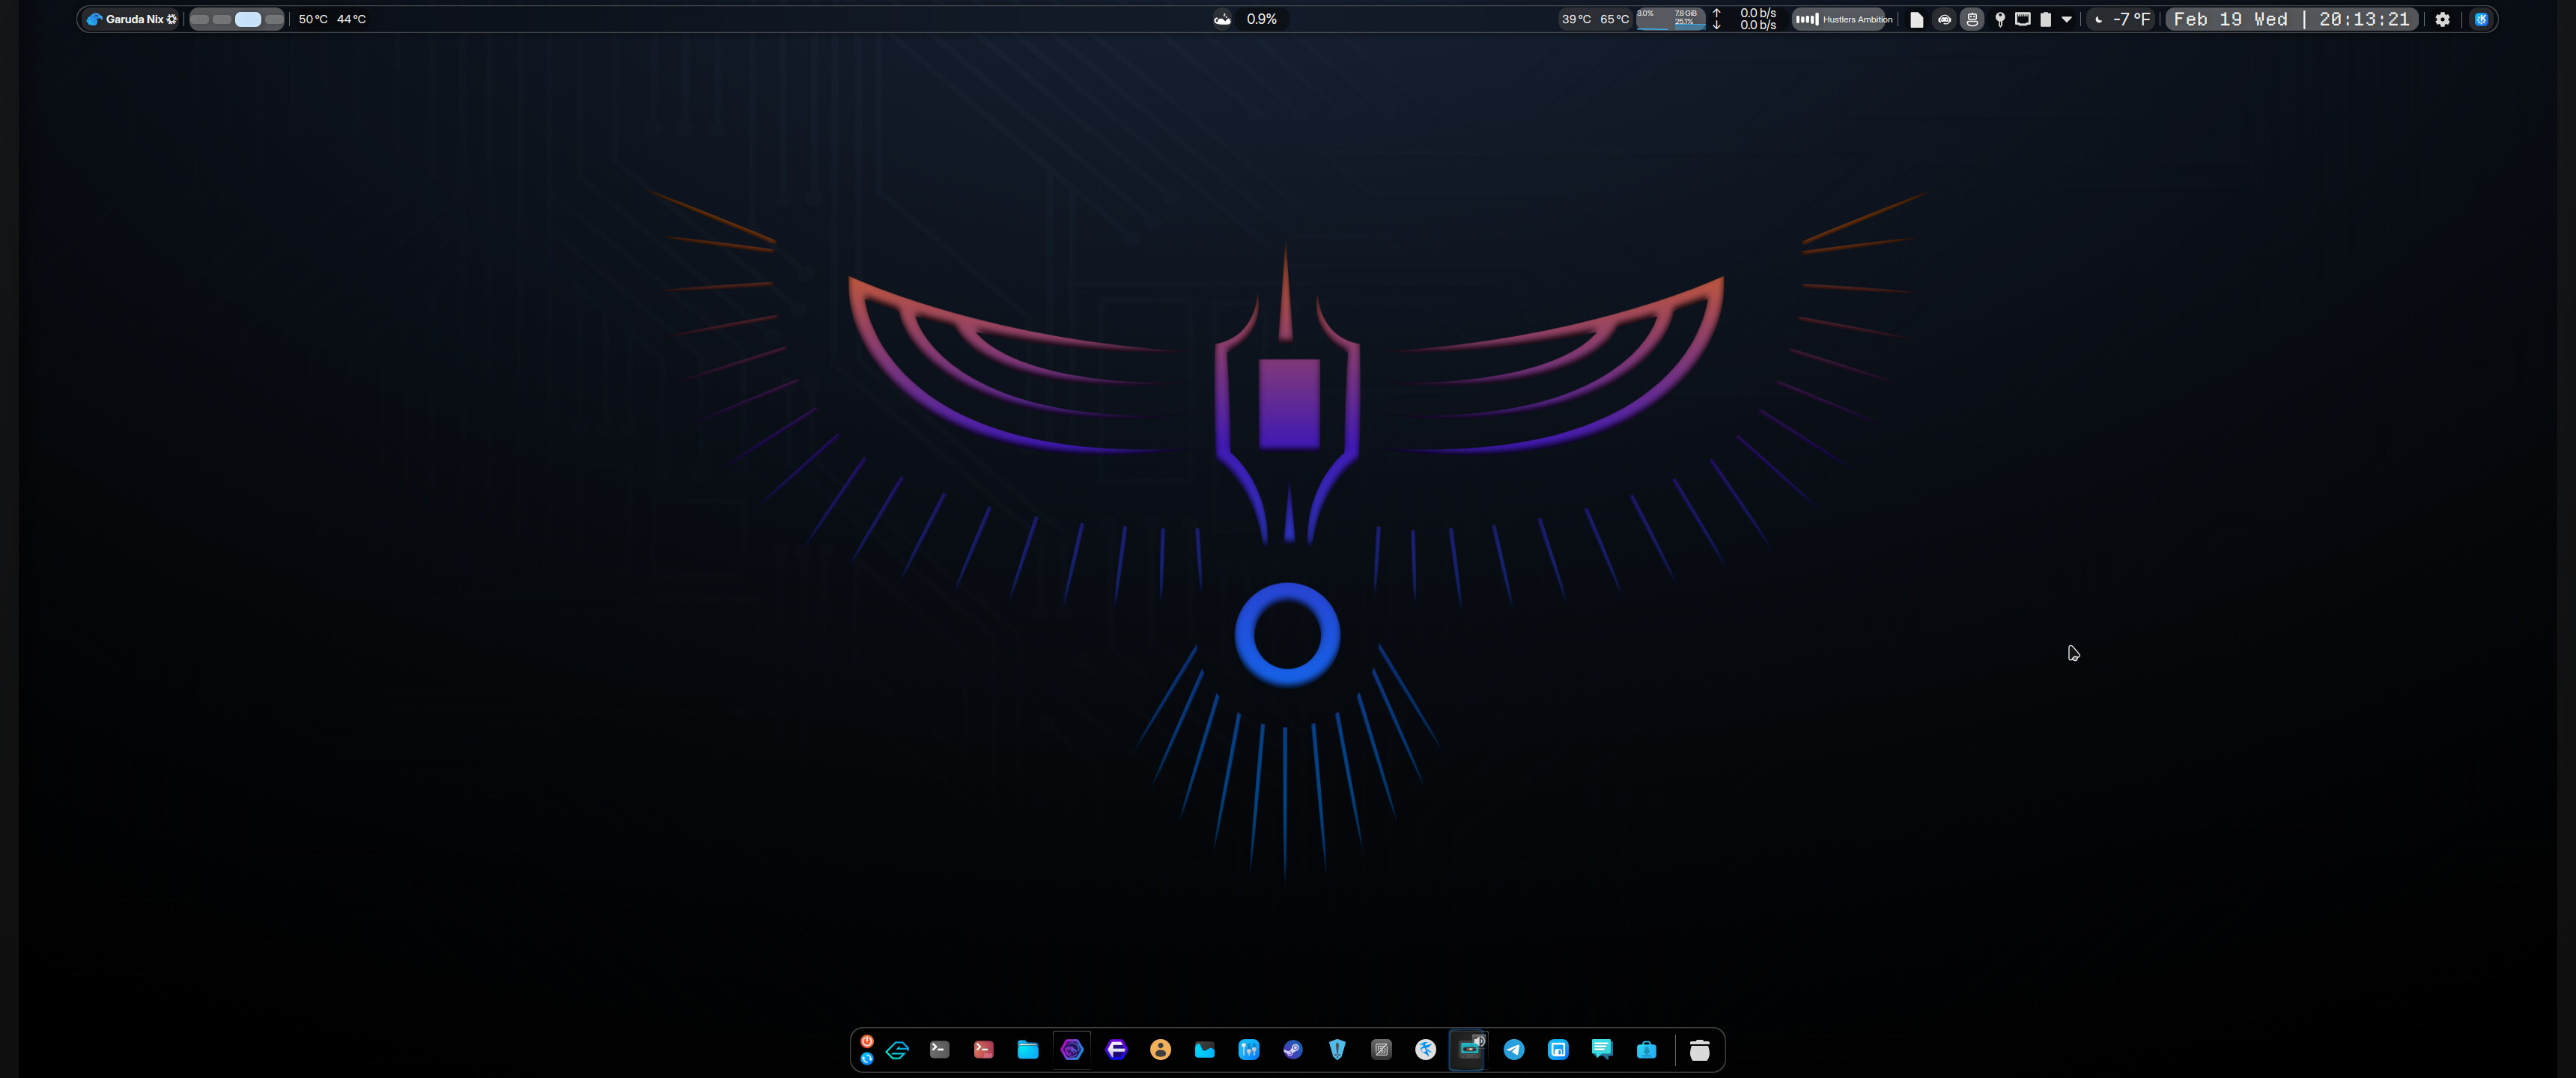
Task: Open the red terminal app in dock
Action: (x=984, y=1050)
